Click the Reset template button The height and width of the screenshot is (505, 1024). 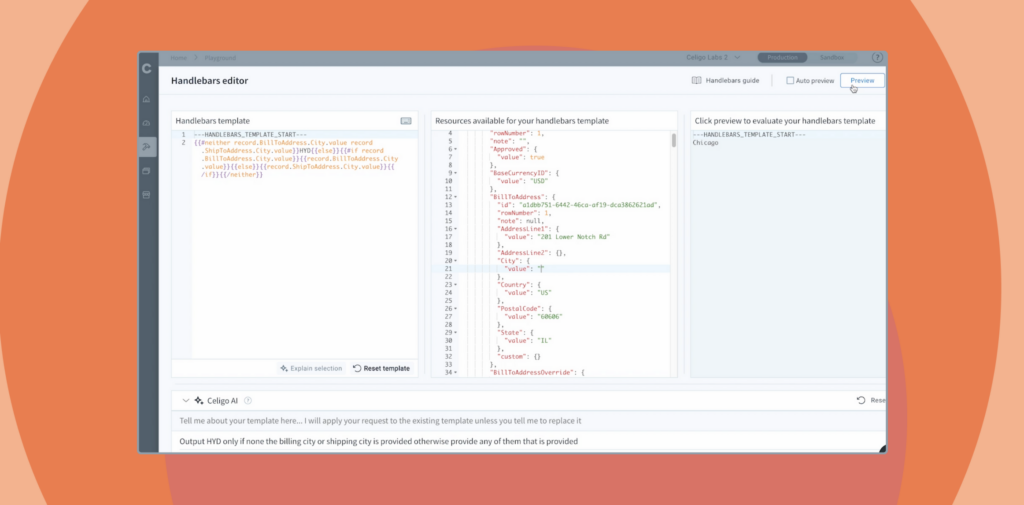coord(381,368)
